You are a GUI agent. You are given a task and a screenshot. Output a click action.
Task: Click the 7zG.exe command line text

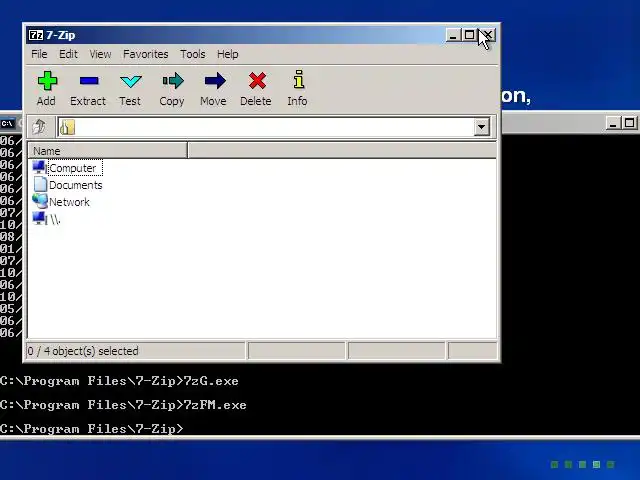(211, 381)
